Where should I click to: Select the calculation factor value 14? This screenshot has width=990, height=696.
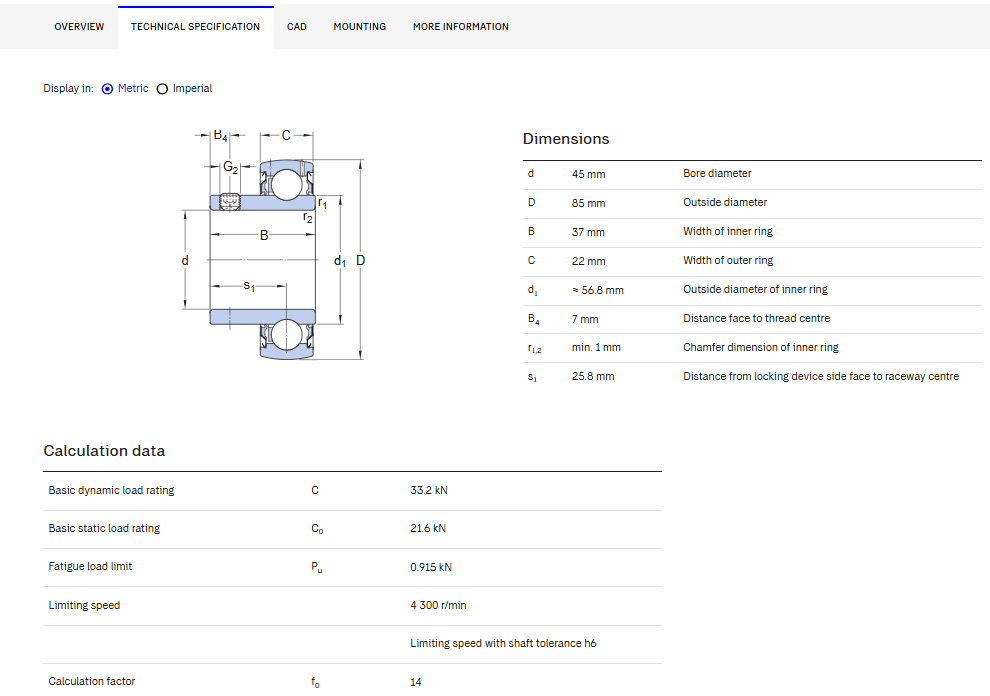(415, 682)
